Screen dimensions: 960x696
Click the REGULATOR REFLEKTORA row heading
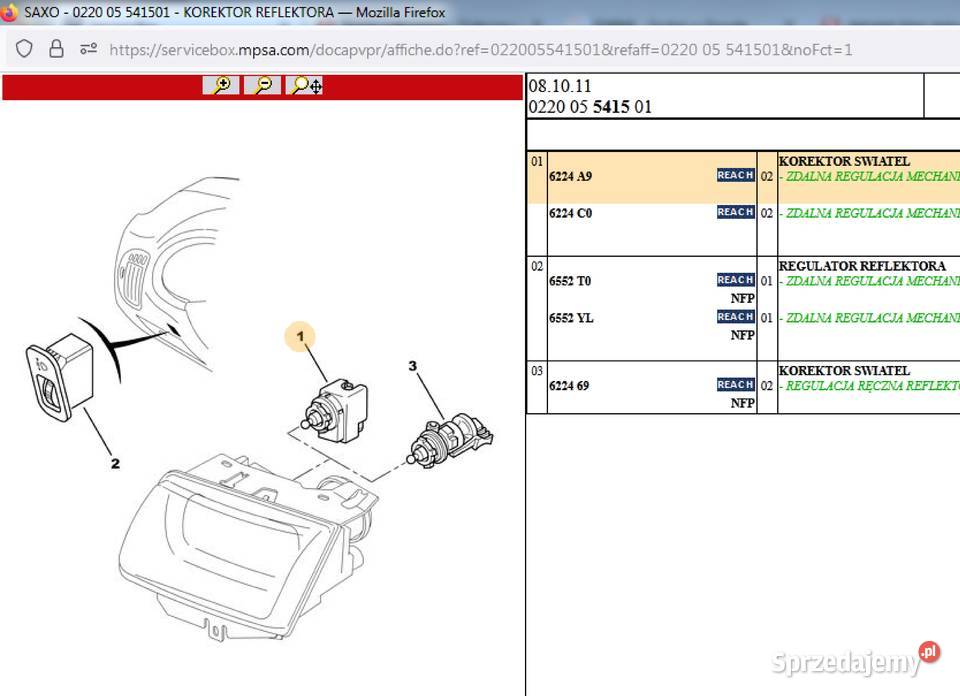[861, 266]
